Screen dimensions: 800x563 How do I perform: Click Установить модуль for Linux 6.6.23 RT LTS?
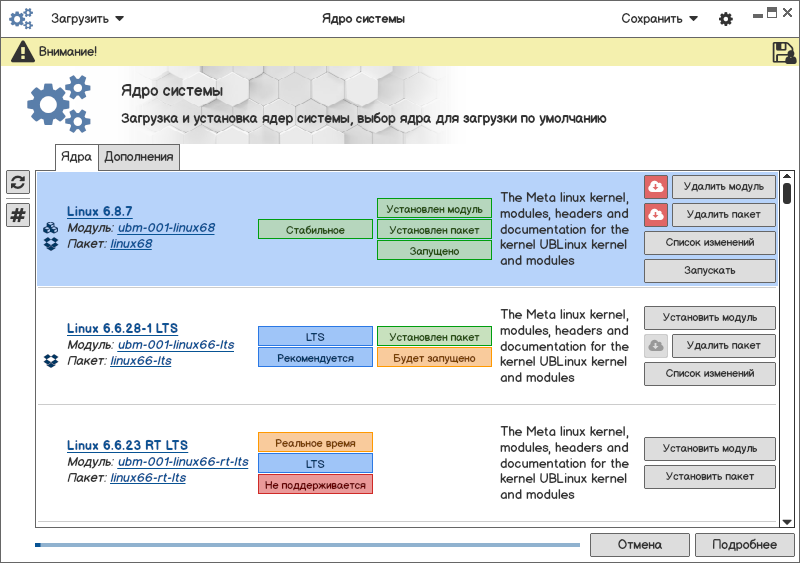[710, 449]
